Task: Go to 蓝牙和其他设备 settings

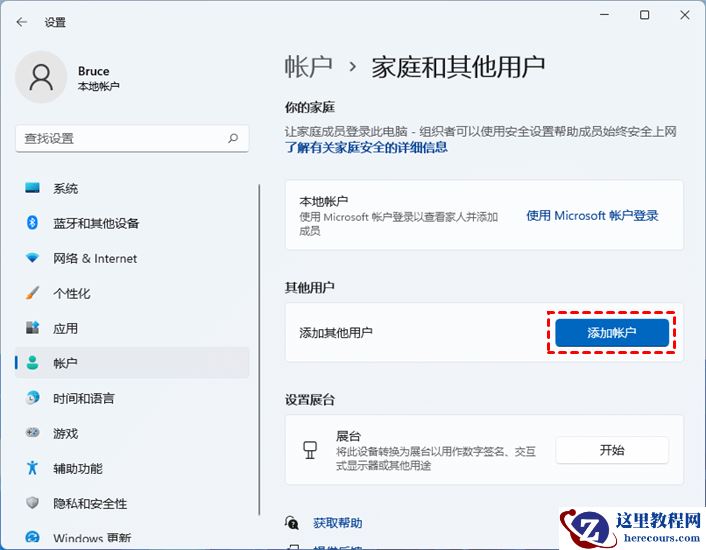Action: [x=132, y=223]
